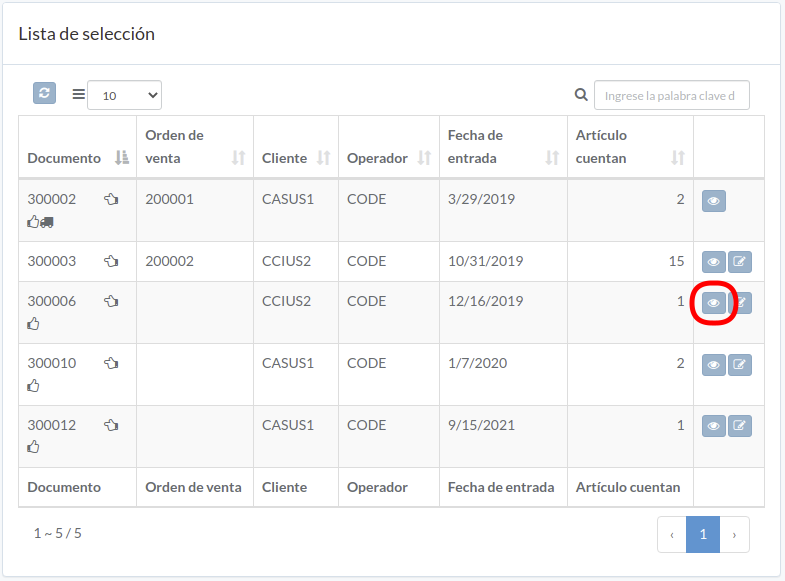The image size is (785, 581).
Task: Sort by Operador column
Action: (x=389, y=147)
